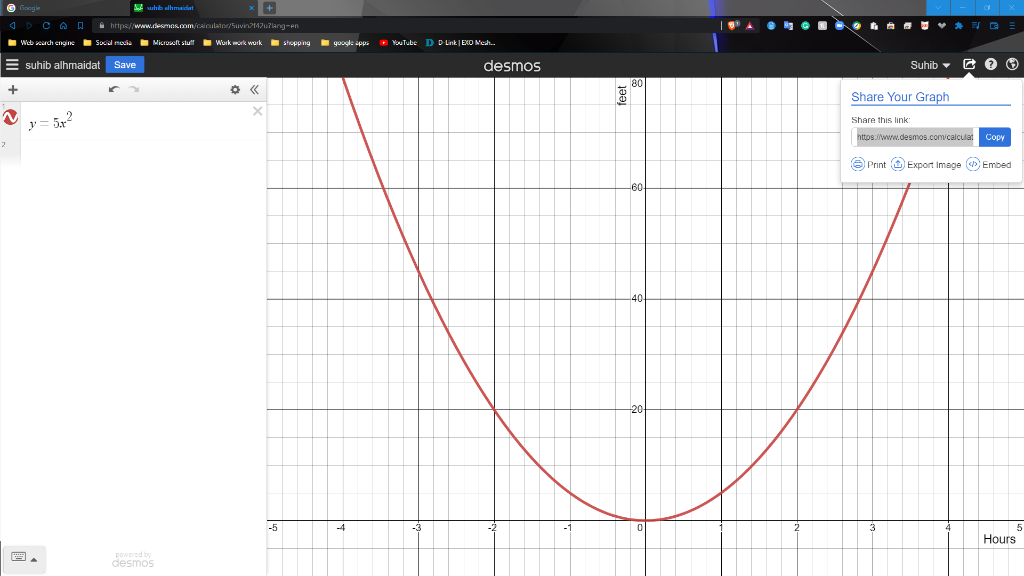1024x576 pixels.
Task: Show the on-screen keyboard
Action: (x=16, y=559)
